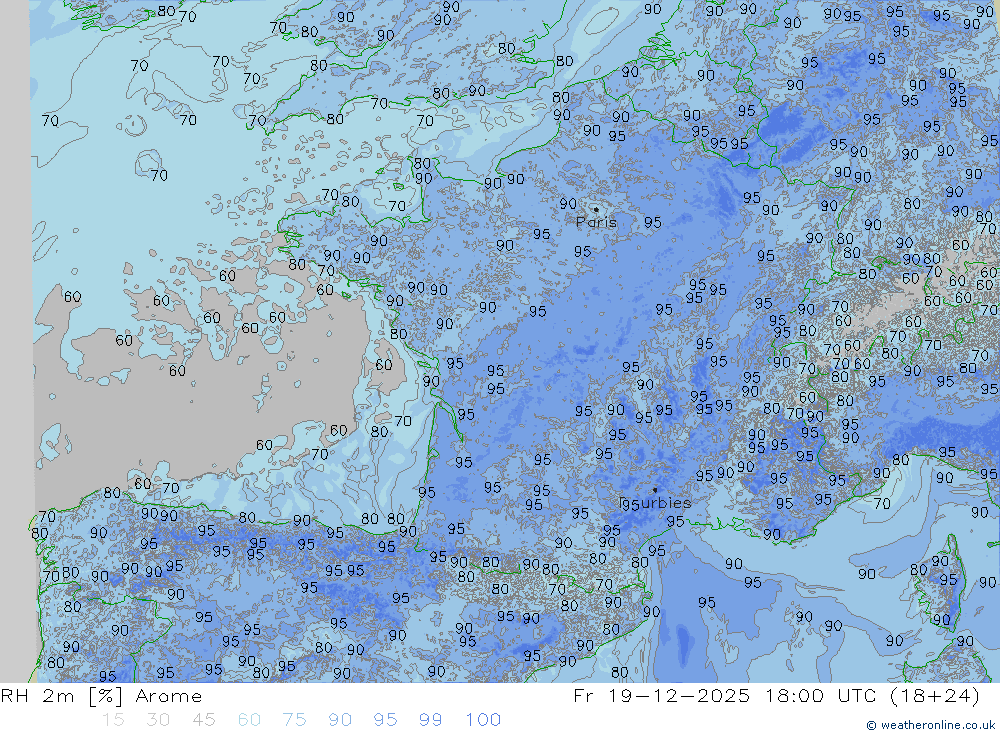This screenshot has height=733, width=1000.
Task: Click the forecast date 'Fr 19-12-2025'
Action: pos(662,695)
